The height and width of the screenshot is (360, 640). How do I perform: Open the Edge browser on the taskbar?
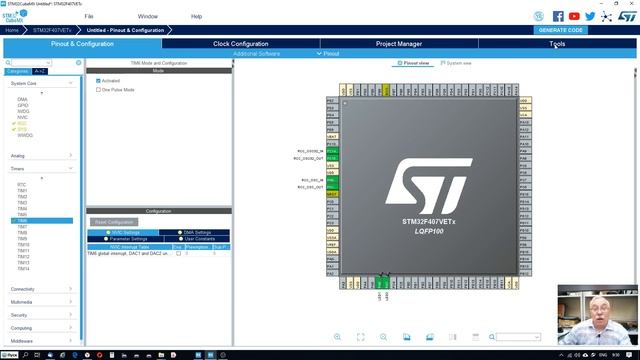(x=75, y=355)
